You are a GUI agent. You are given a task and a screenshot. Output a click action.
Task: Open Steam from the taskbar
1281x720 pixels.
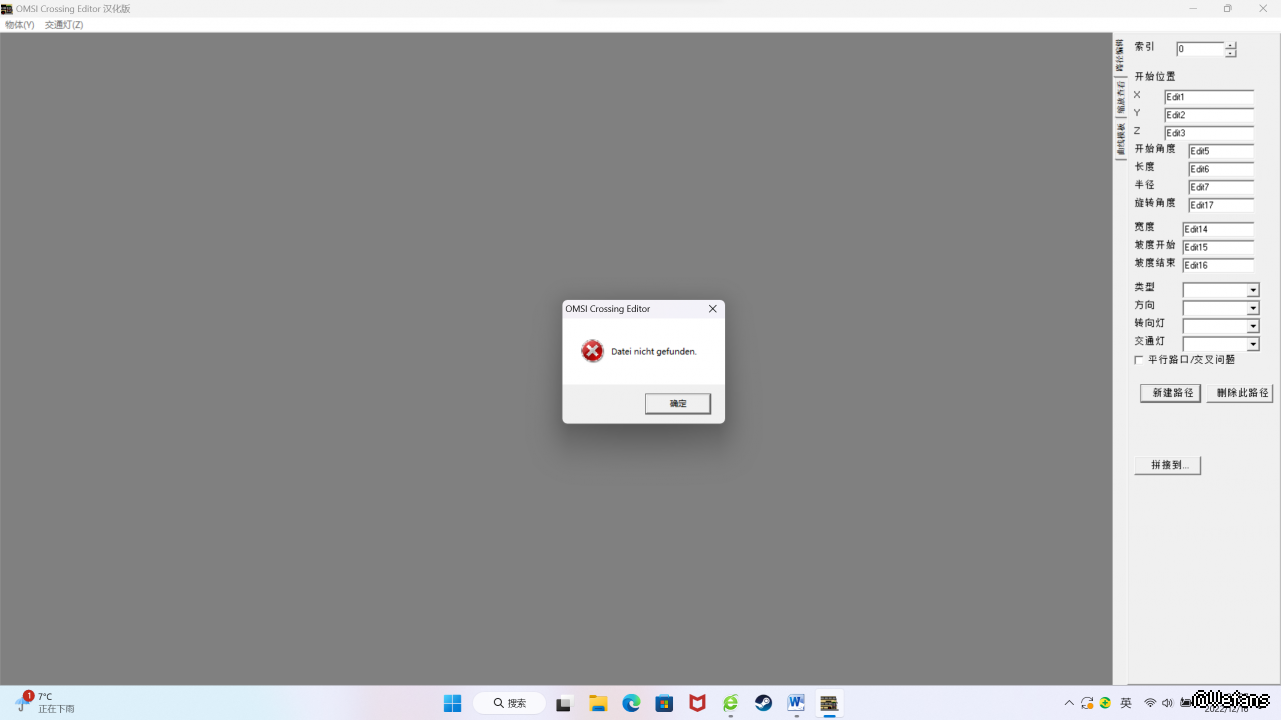click(764, 703)
